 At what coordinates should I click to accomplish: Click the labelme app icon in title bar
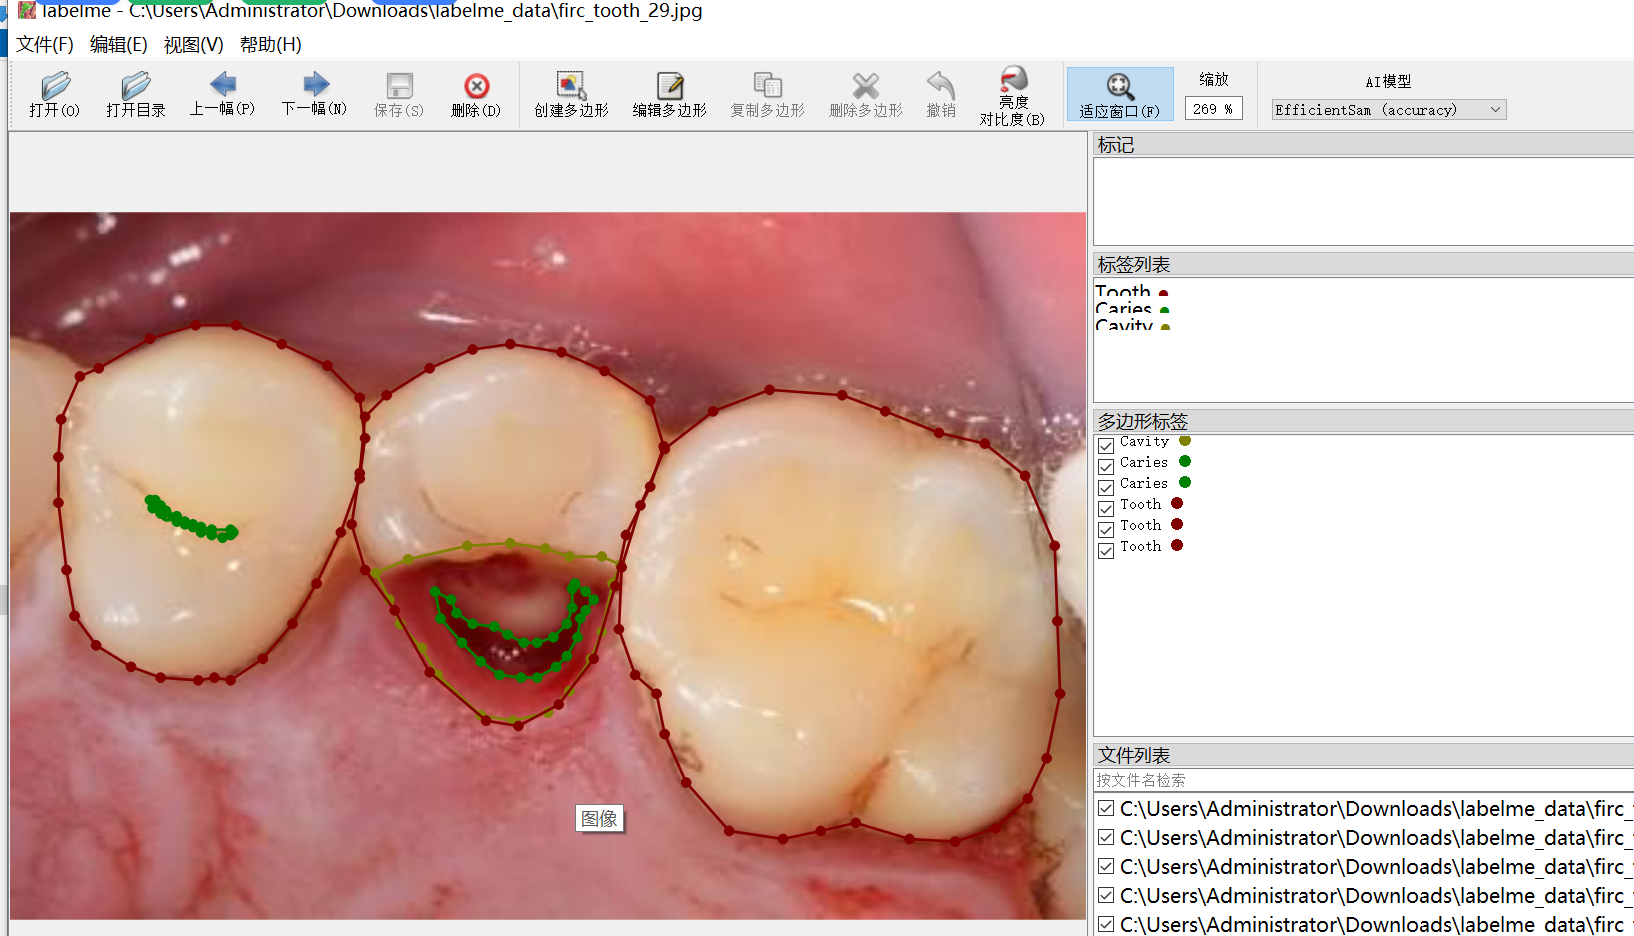click(26, 10)
